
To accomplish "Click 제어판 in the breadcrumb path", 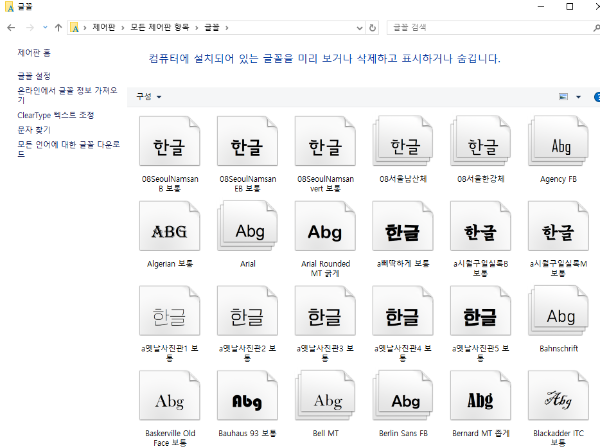I will click(x=103, y=28).
